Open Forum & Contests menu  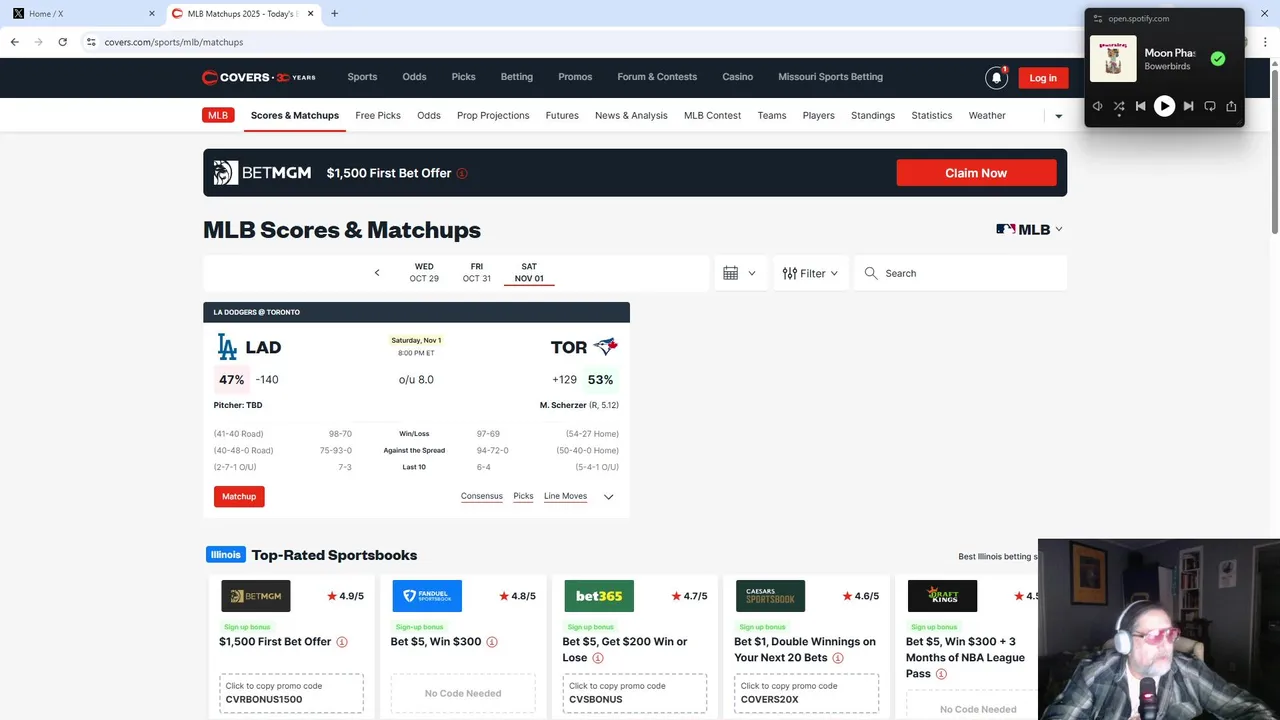[x=657, y=77]
